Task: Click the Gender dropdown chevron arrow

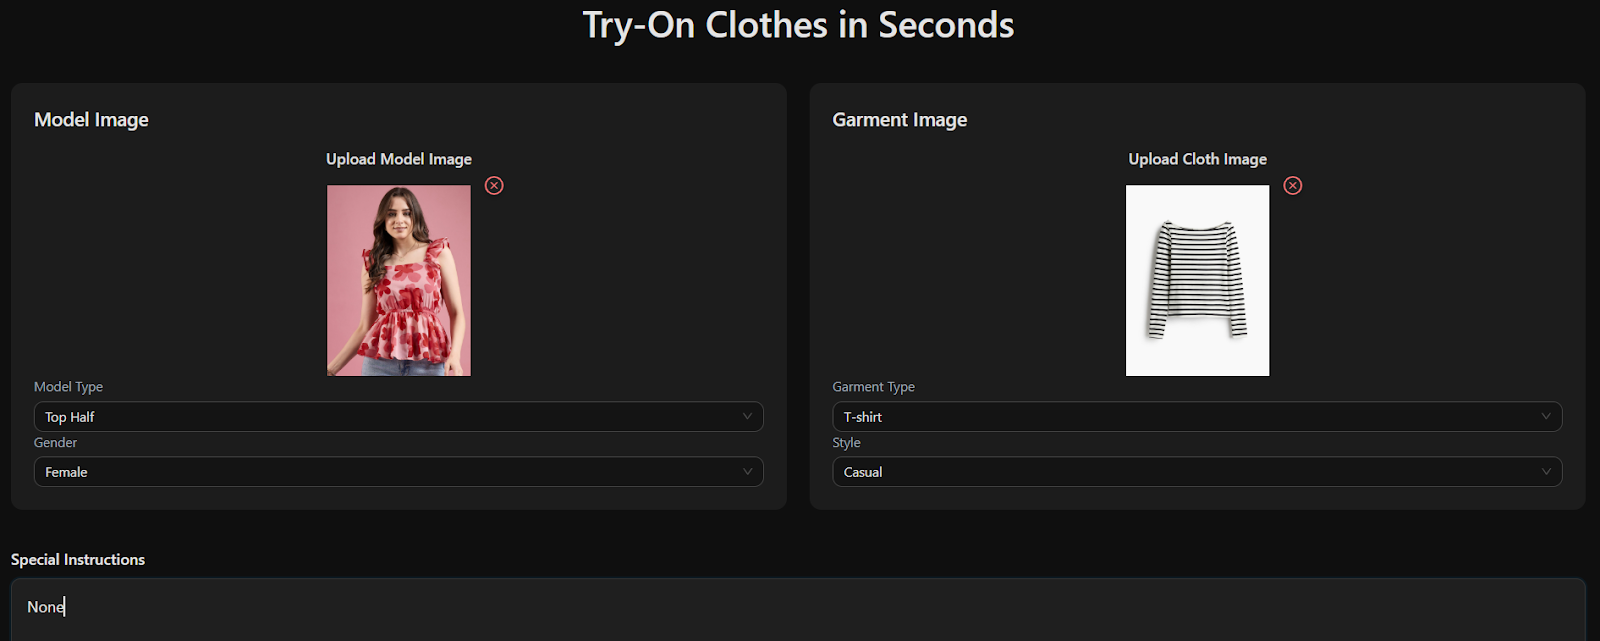Action: [747, 472]
